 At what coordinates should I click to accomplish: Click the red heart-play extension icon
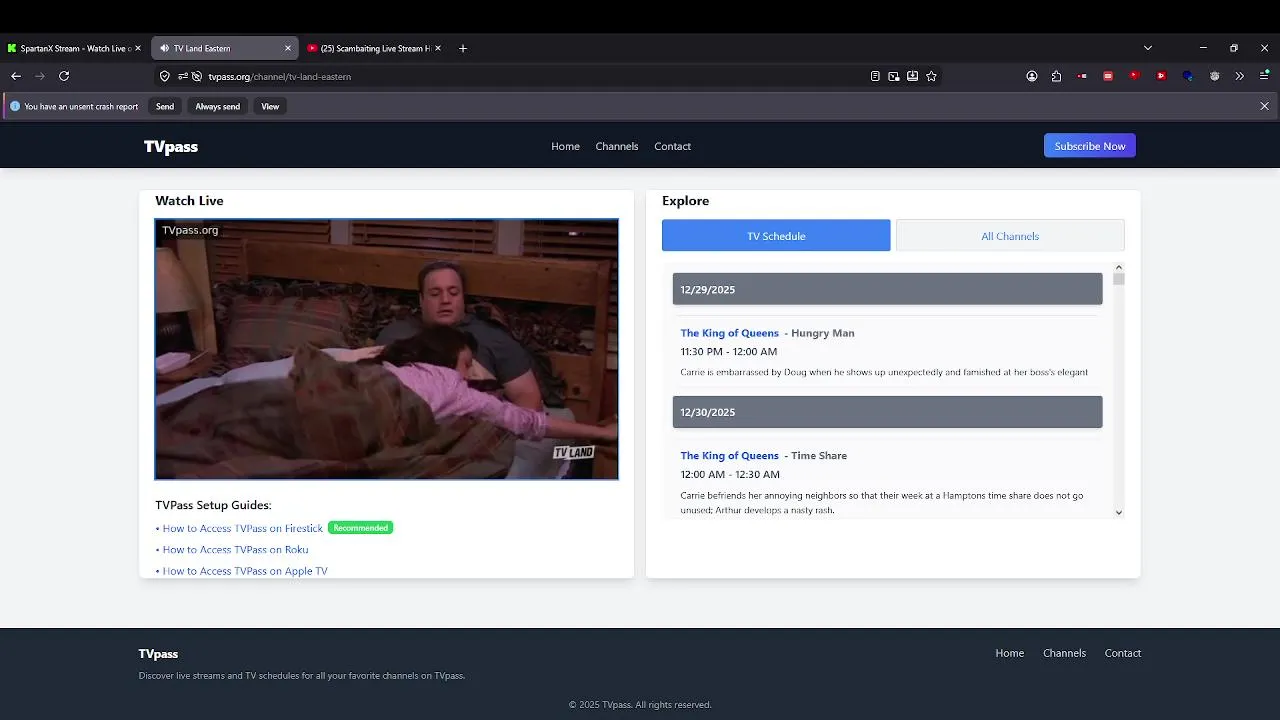point(1134,75)
